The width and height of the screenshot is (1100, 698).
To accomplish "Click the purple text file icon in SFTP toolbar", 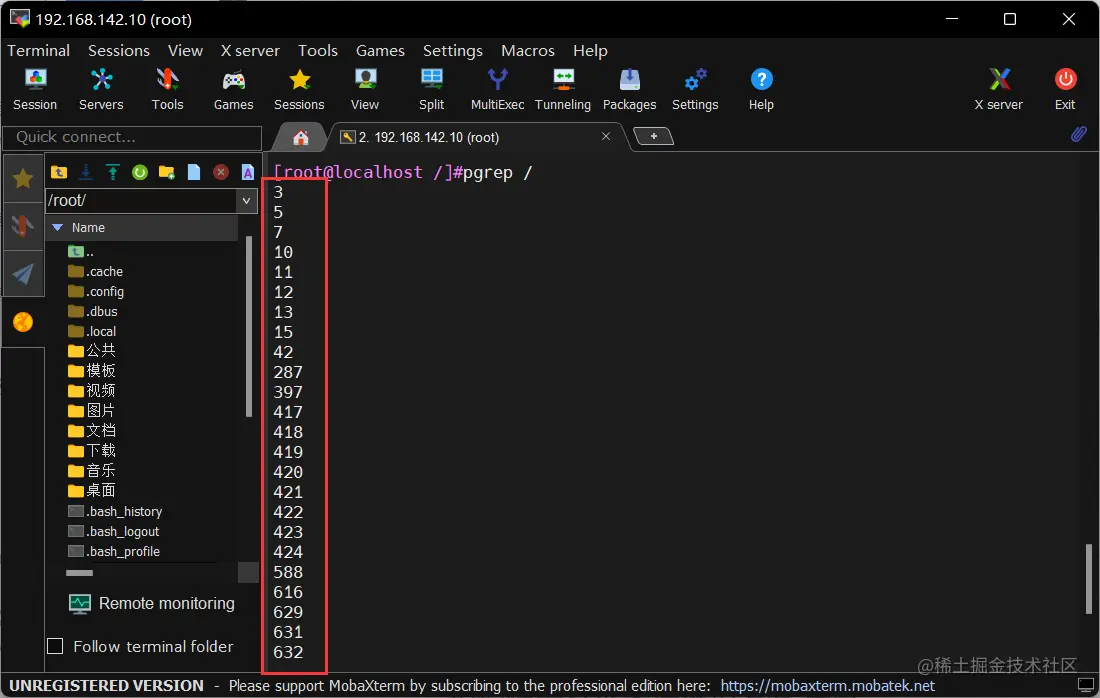I will tap(248, 172).
